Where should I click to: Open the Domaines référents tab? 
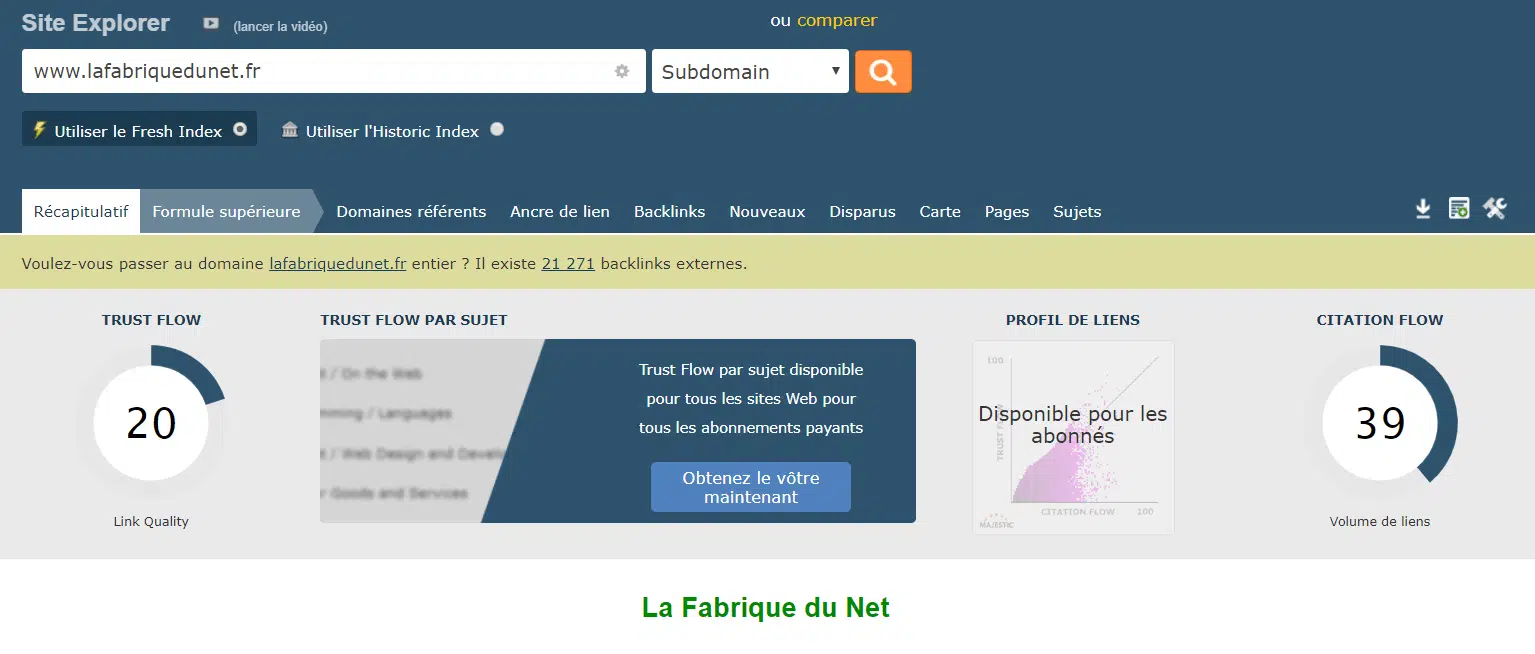[411, 211]
